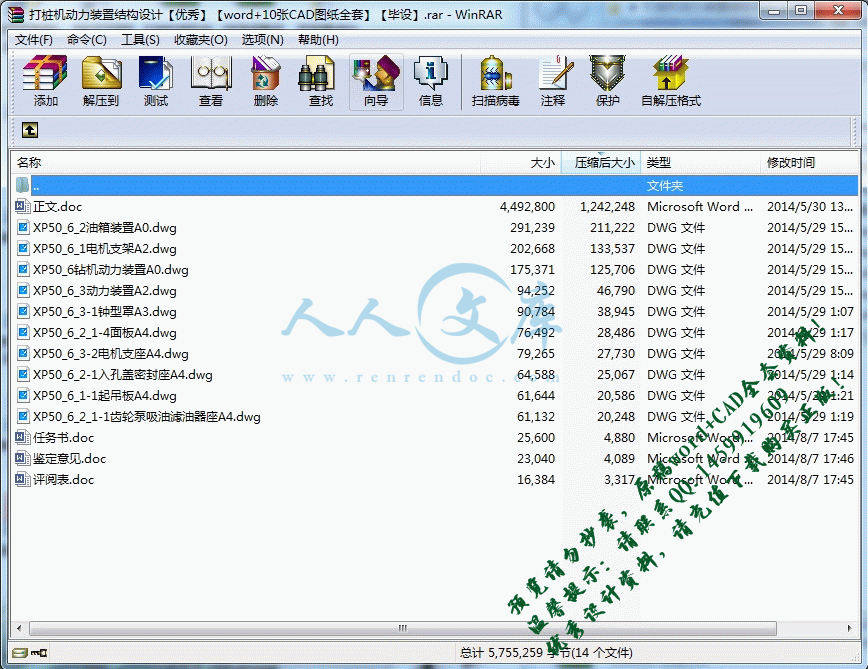Click the scrollbar right arrow

click(x=850, y=629)
